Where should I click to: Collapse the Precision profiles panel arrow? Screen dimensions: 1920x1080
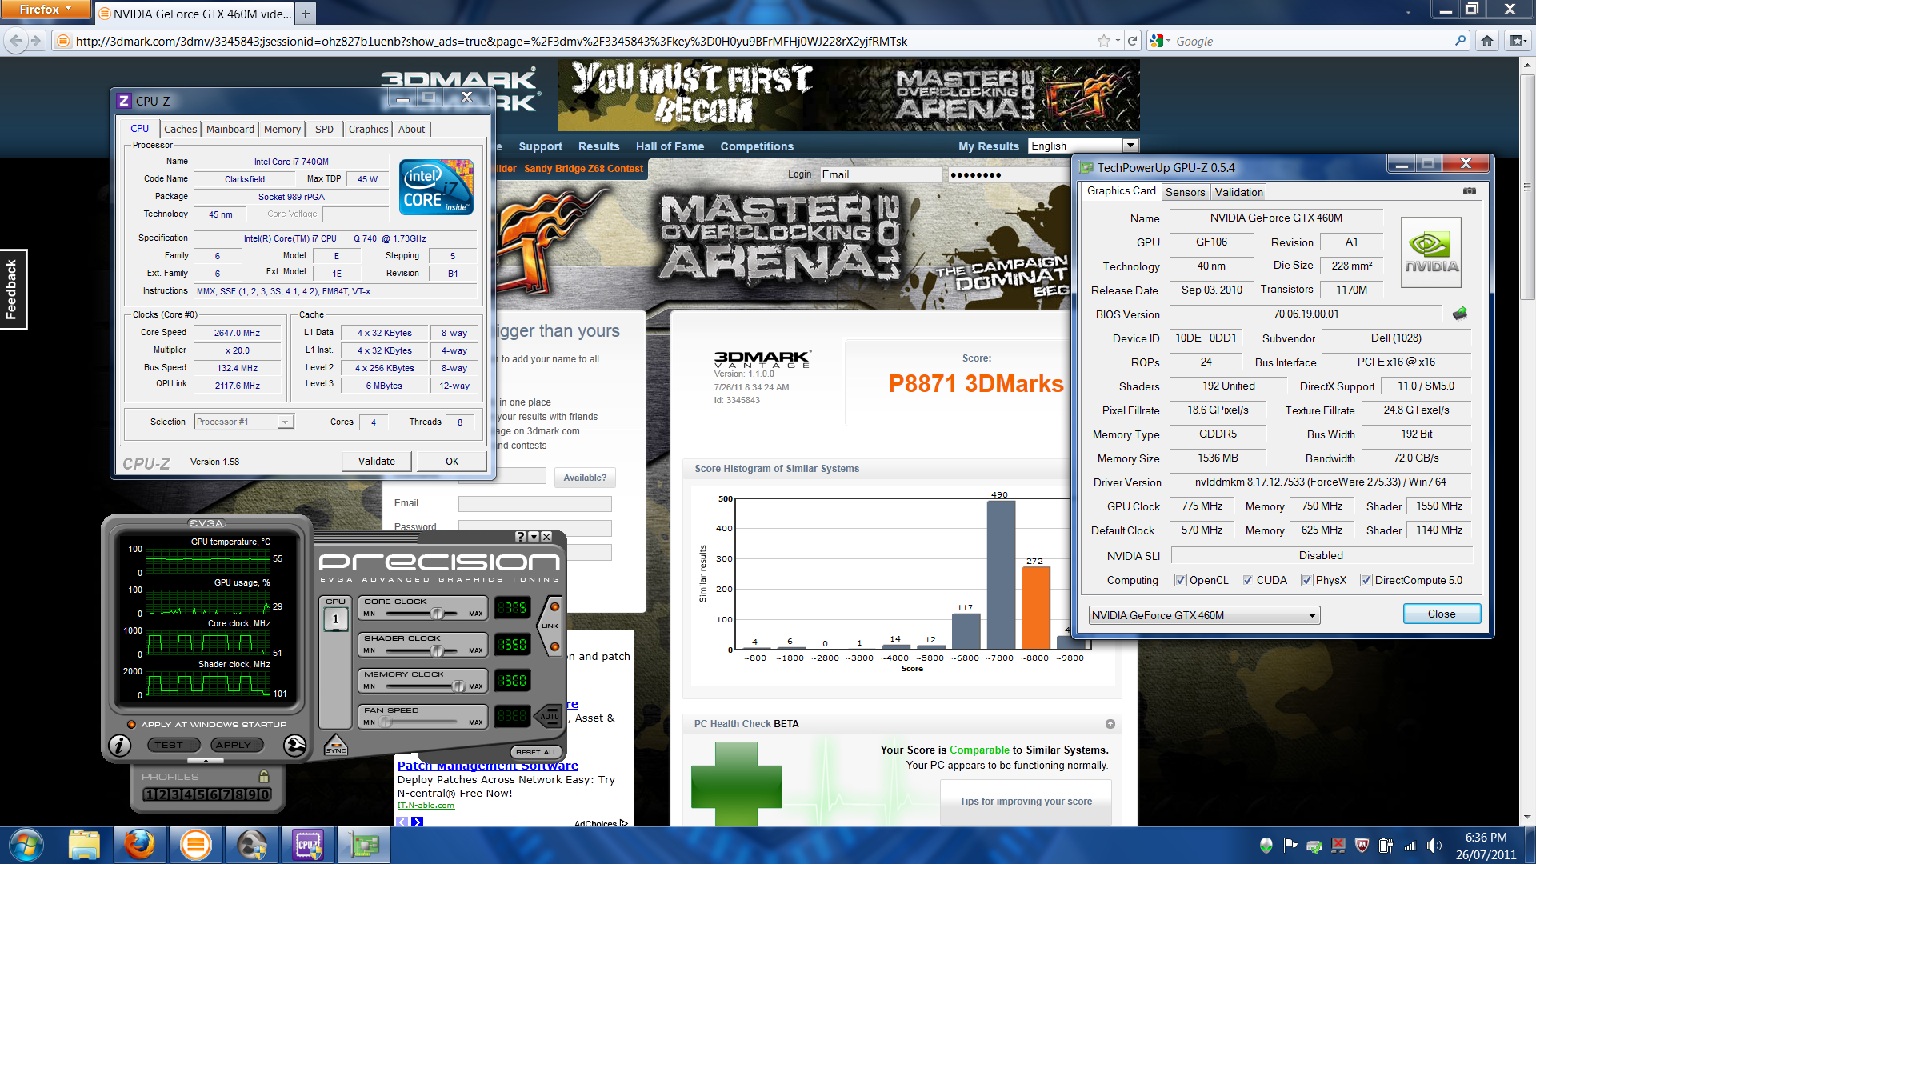click(x=206, y=762)
